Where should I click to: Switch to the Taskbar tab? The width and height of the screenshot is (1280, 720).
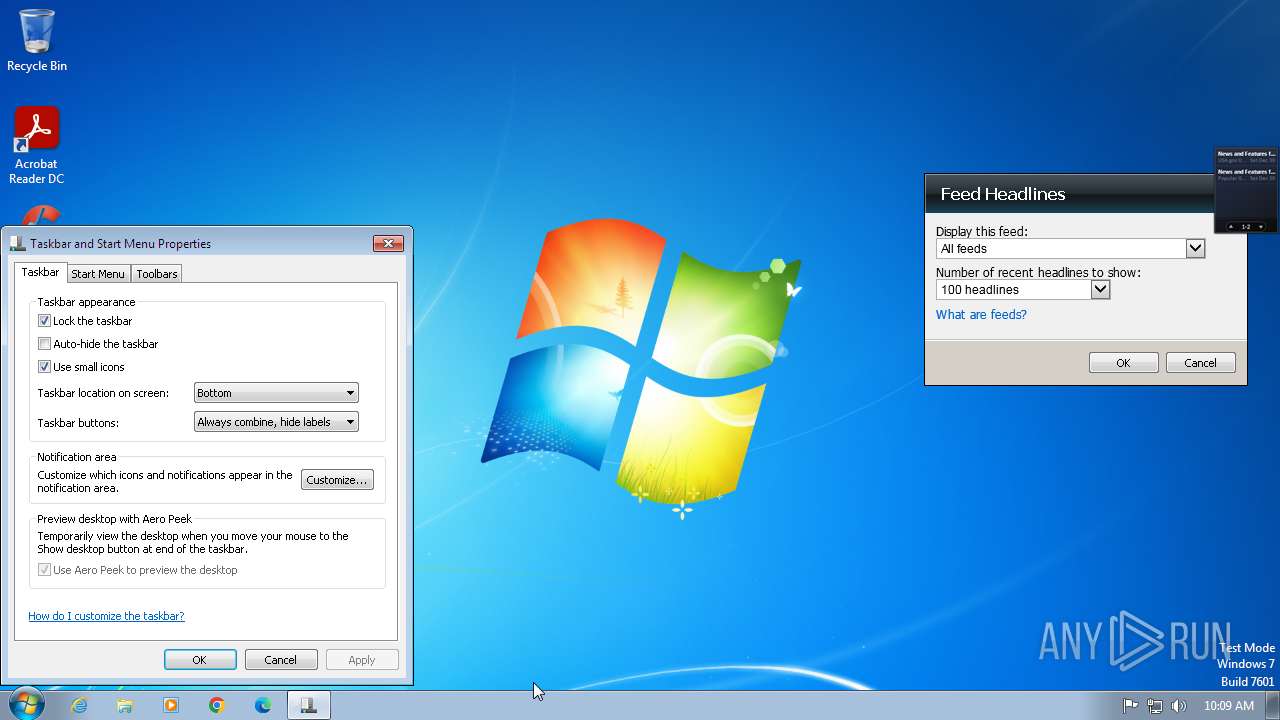pyautogui.click(x=40, y=272)
